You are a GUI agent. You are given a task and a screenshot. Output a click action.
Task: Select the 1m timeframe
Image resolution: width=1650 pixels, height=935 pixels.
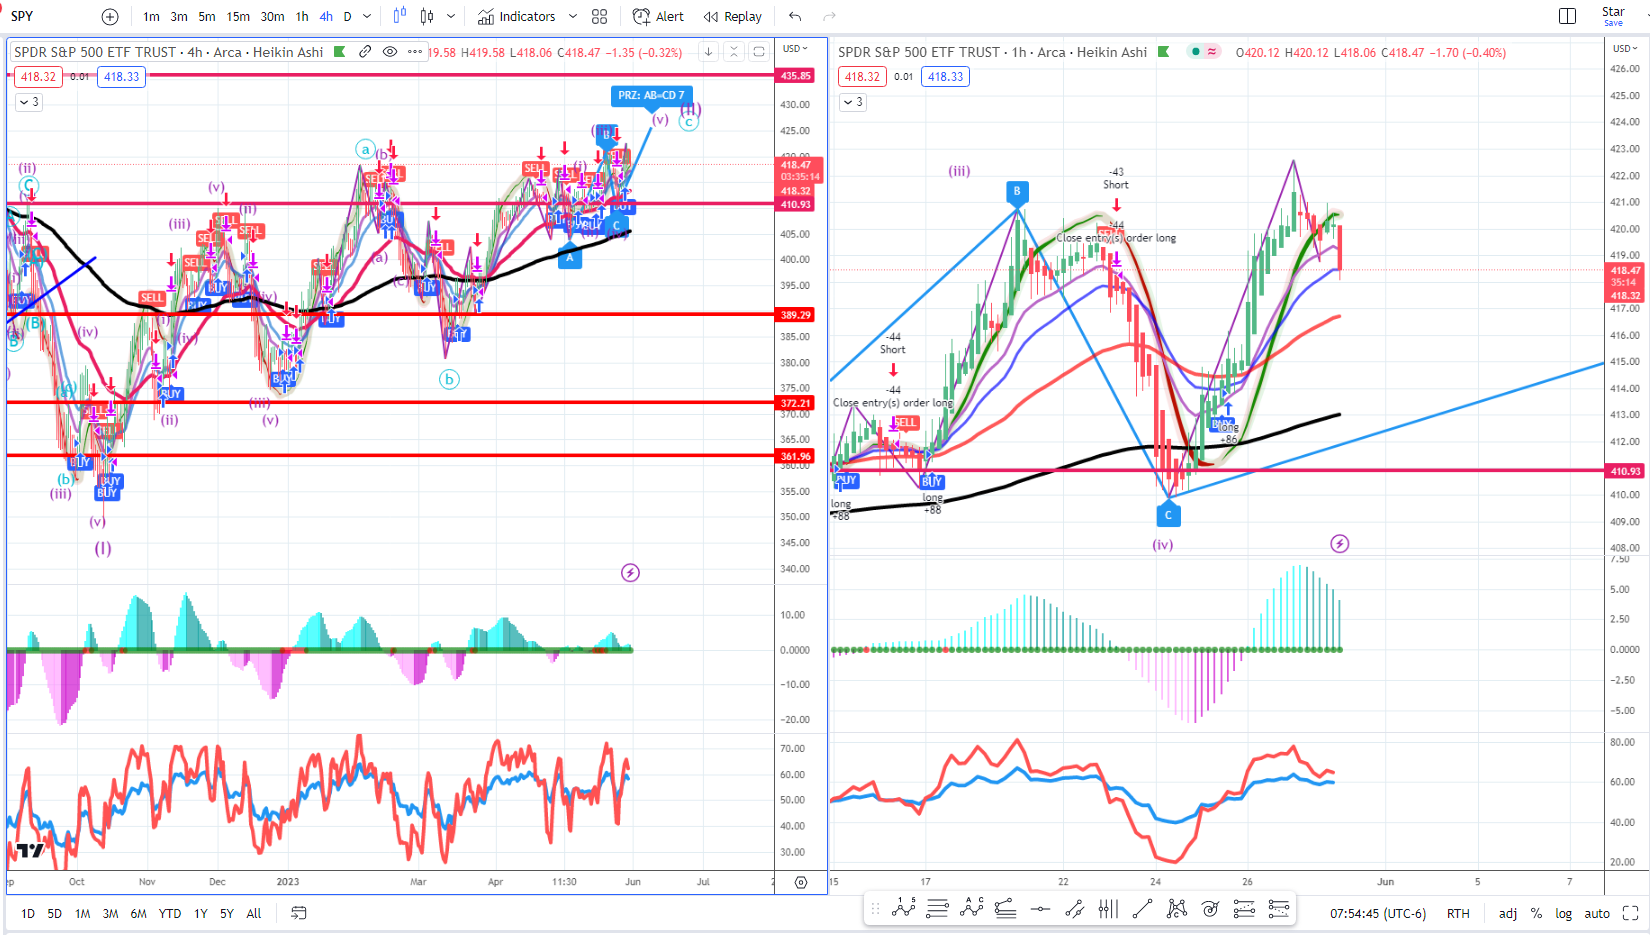(151, 17)
